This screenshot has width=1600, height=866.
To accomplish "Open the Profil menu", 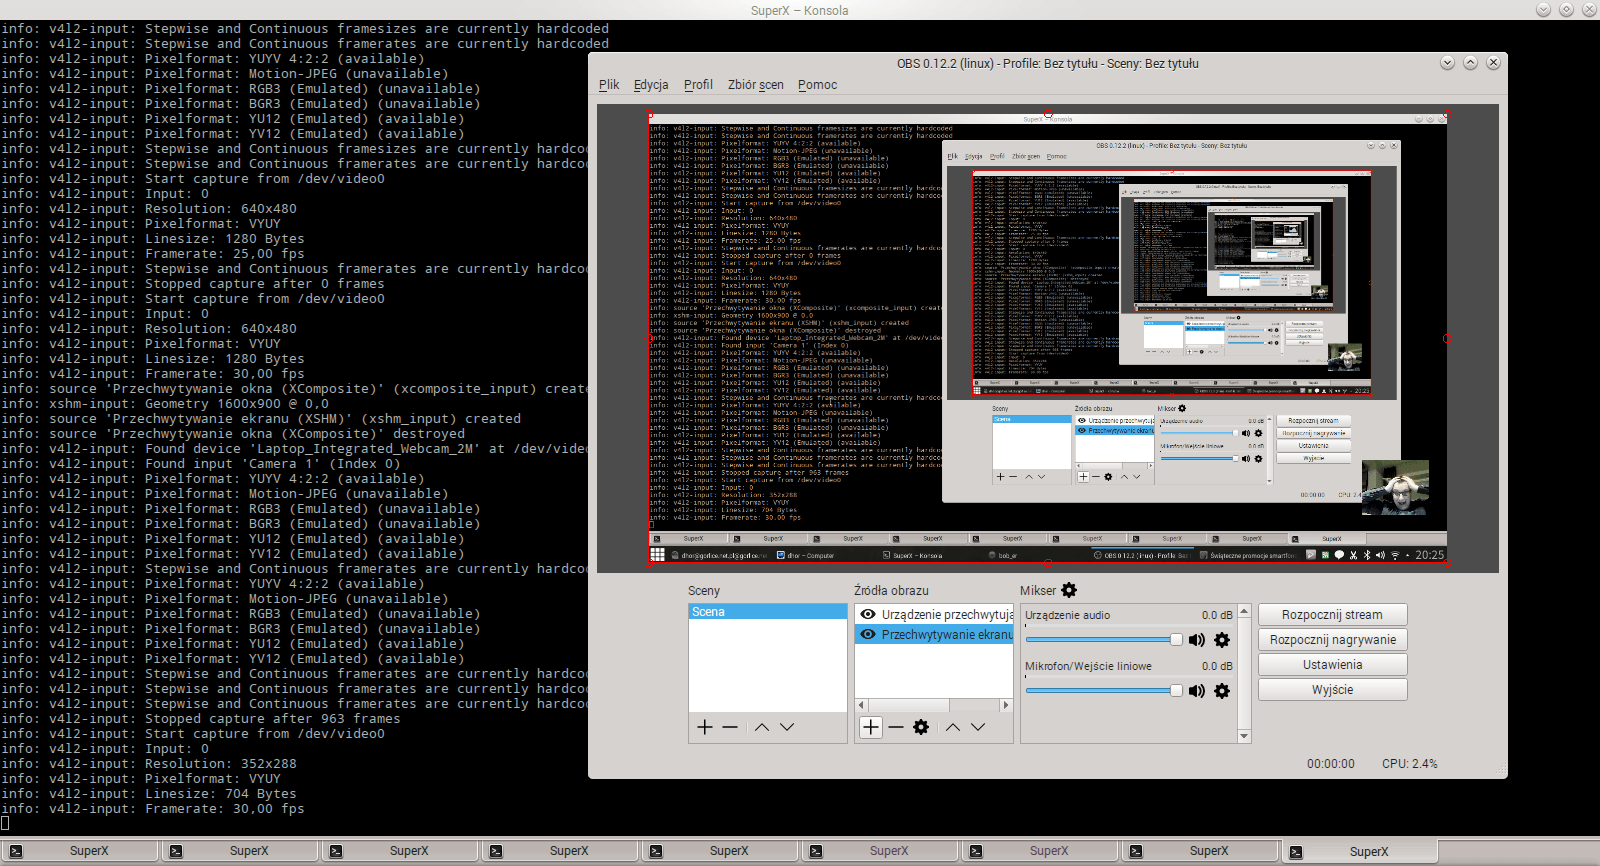I will (698, 85).
